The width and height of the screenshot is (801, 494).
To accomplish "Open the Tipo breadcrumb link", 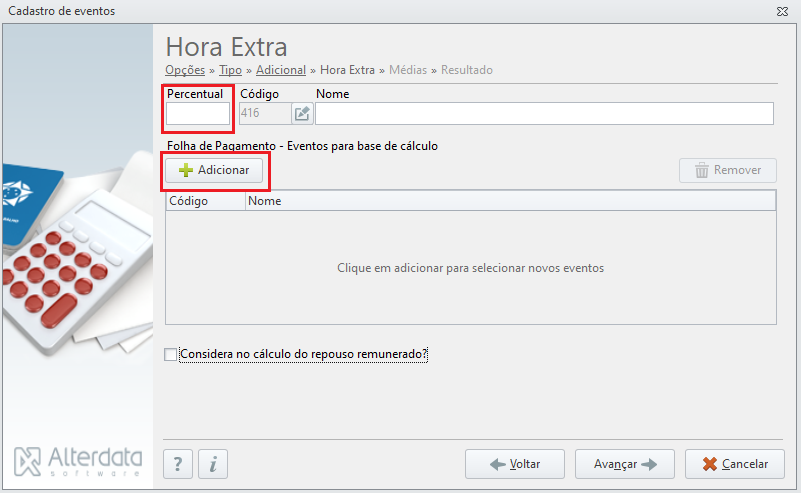I will point(230,70).
